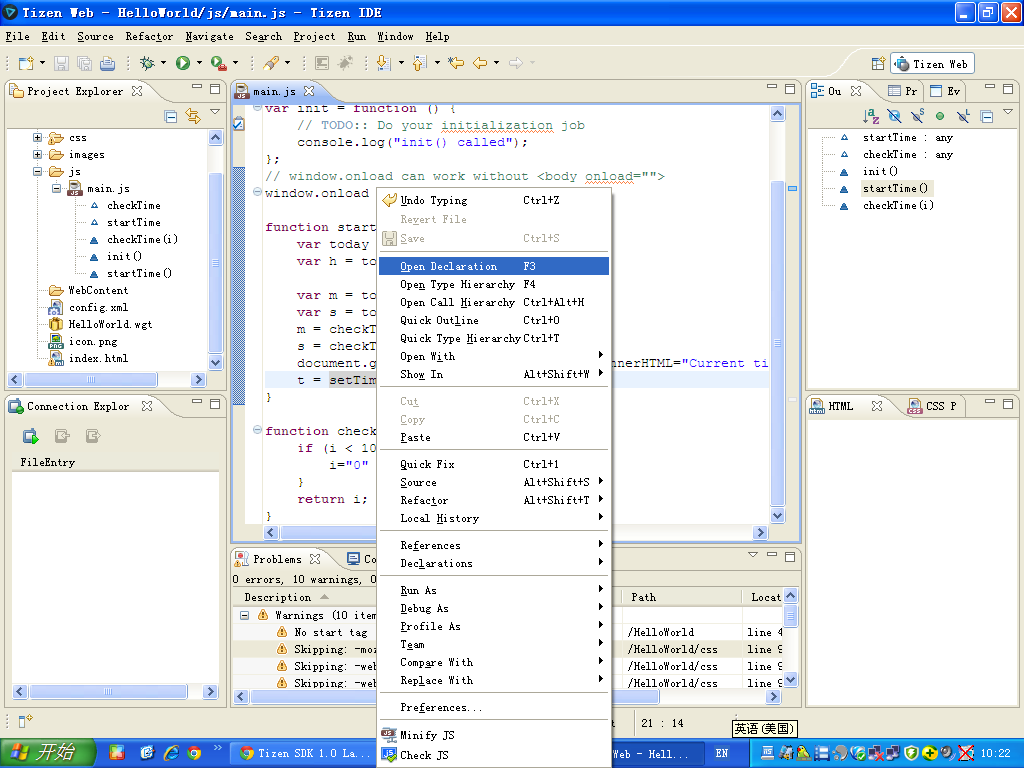Click the task marker icon in editor gutter
This screenshot has height=768, width=1024.
[239, 123]
